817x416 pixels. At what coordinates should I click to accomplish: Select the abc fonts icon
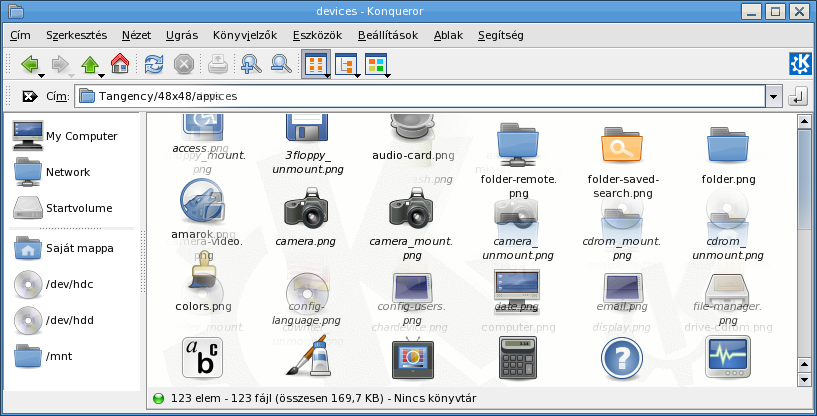[202, 358]
